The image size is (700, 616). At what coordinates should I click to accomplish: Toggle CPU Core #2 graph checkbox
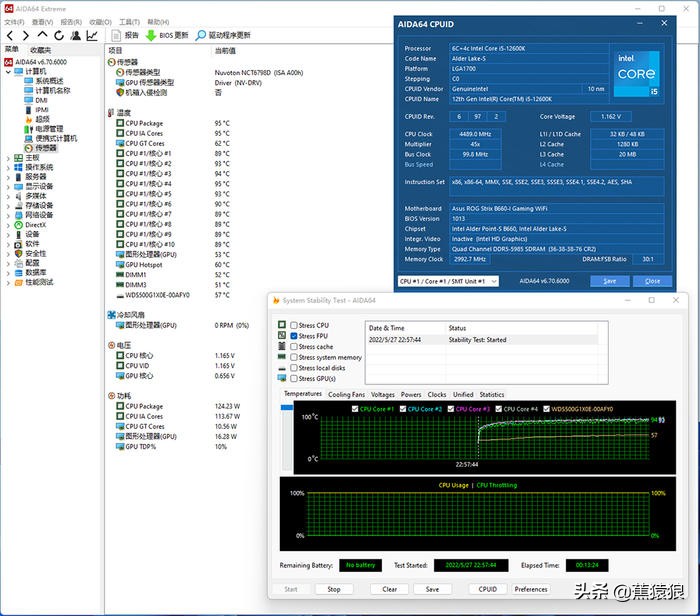[x=403, y=409]
